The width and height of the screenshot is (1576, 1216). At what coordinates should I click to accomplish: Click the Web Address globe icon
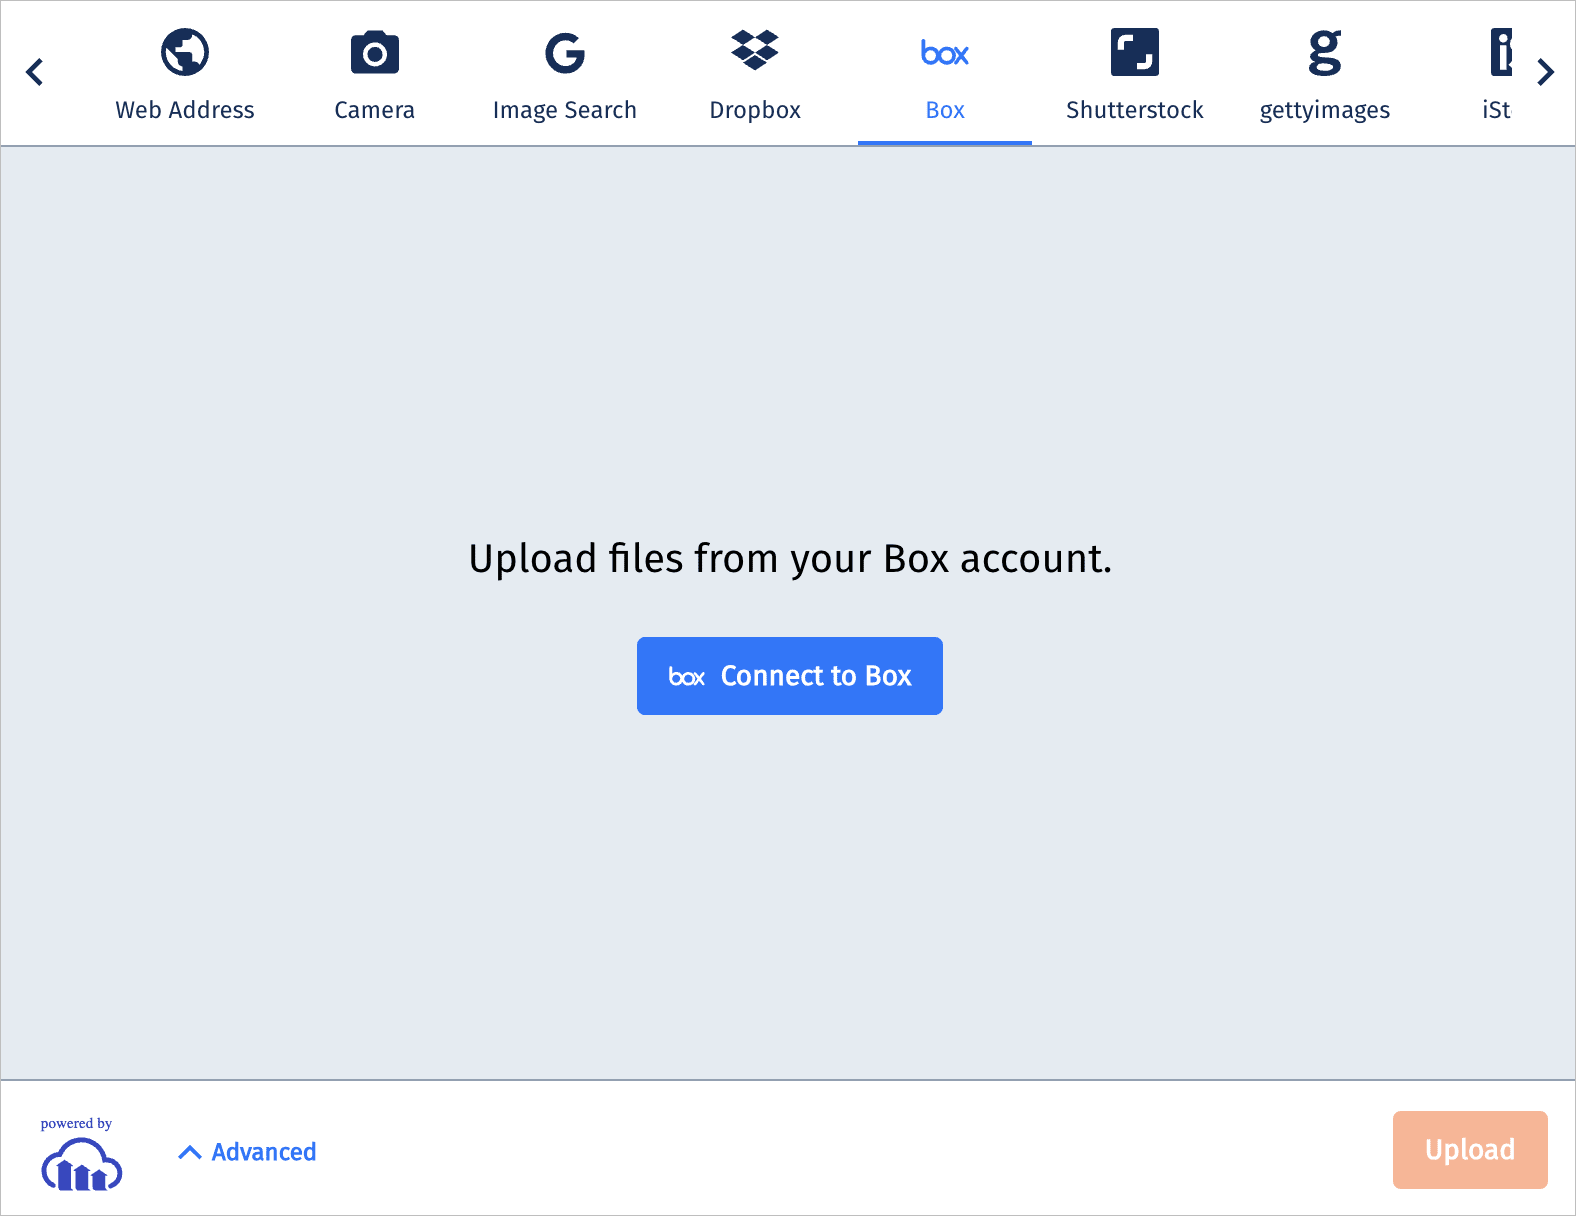pyautogui.click(x=185, y=52)
